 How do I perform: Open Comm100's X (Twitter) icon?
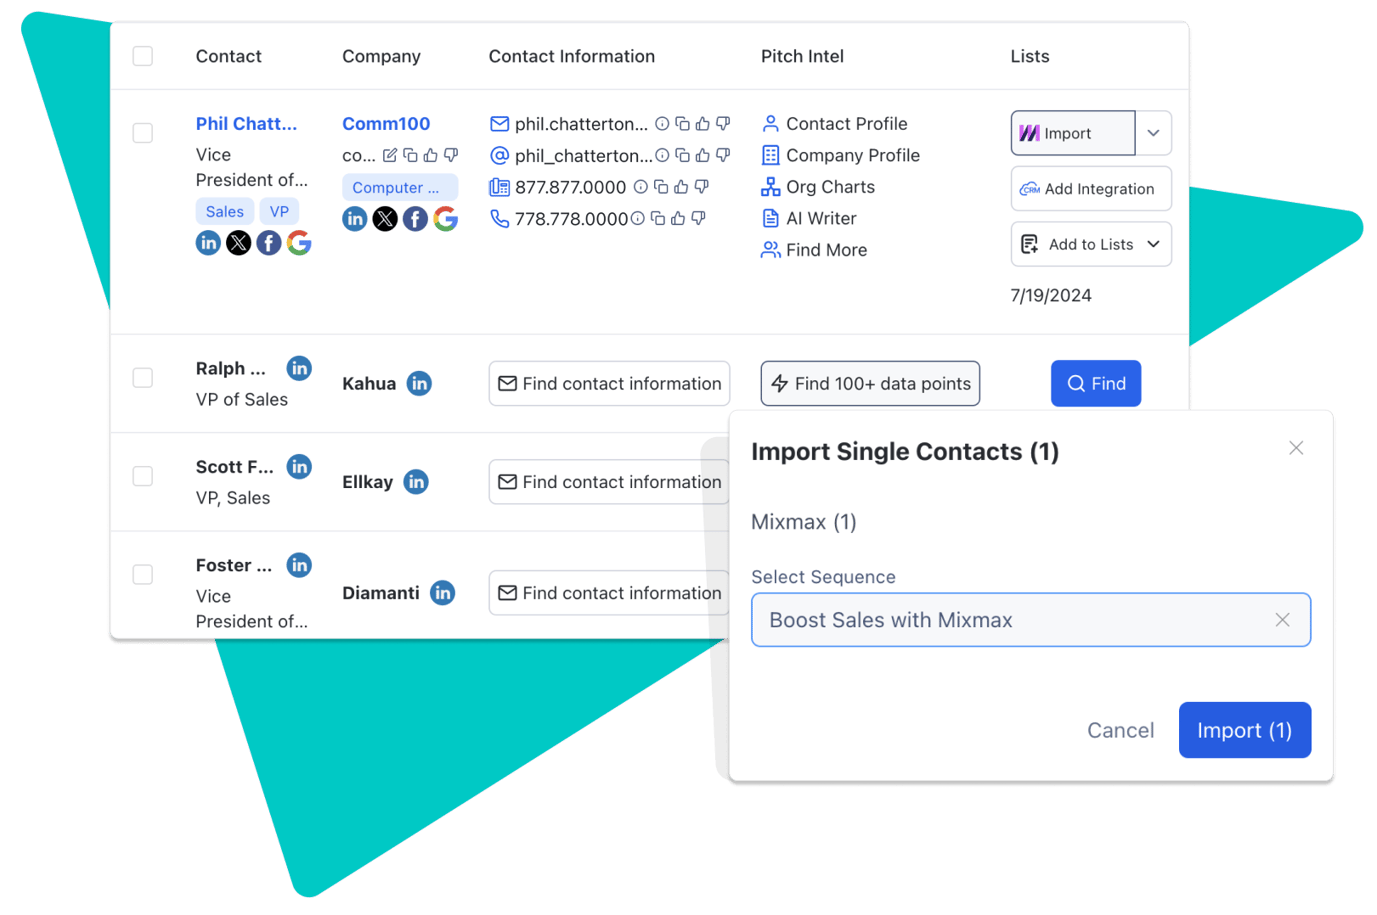385,219
